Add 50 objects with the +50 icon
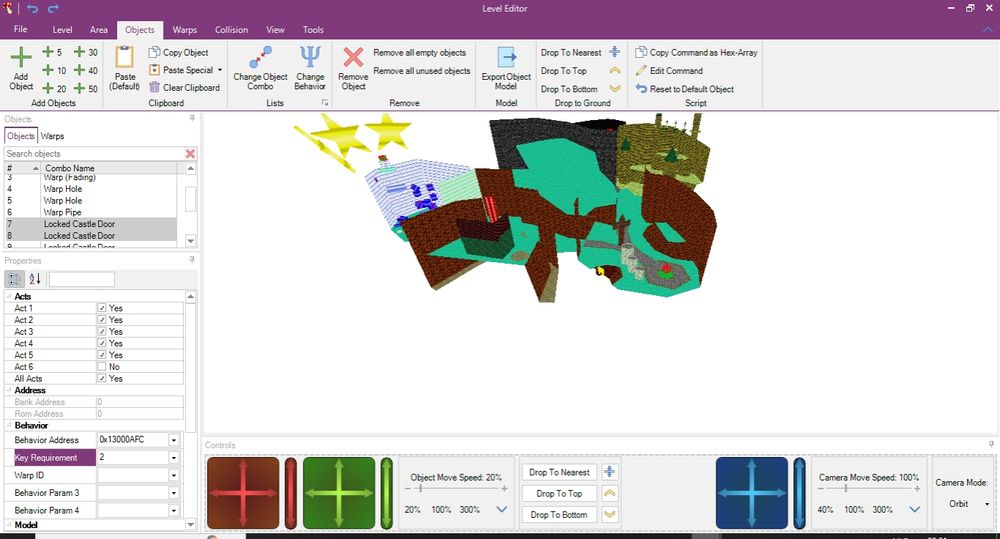 coord(79,88)
